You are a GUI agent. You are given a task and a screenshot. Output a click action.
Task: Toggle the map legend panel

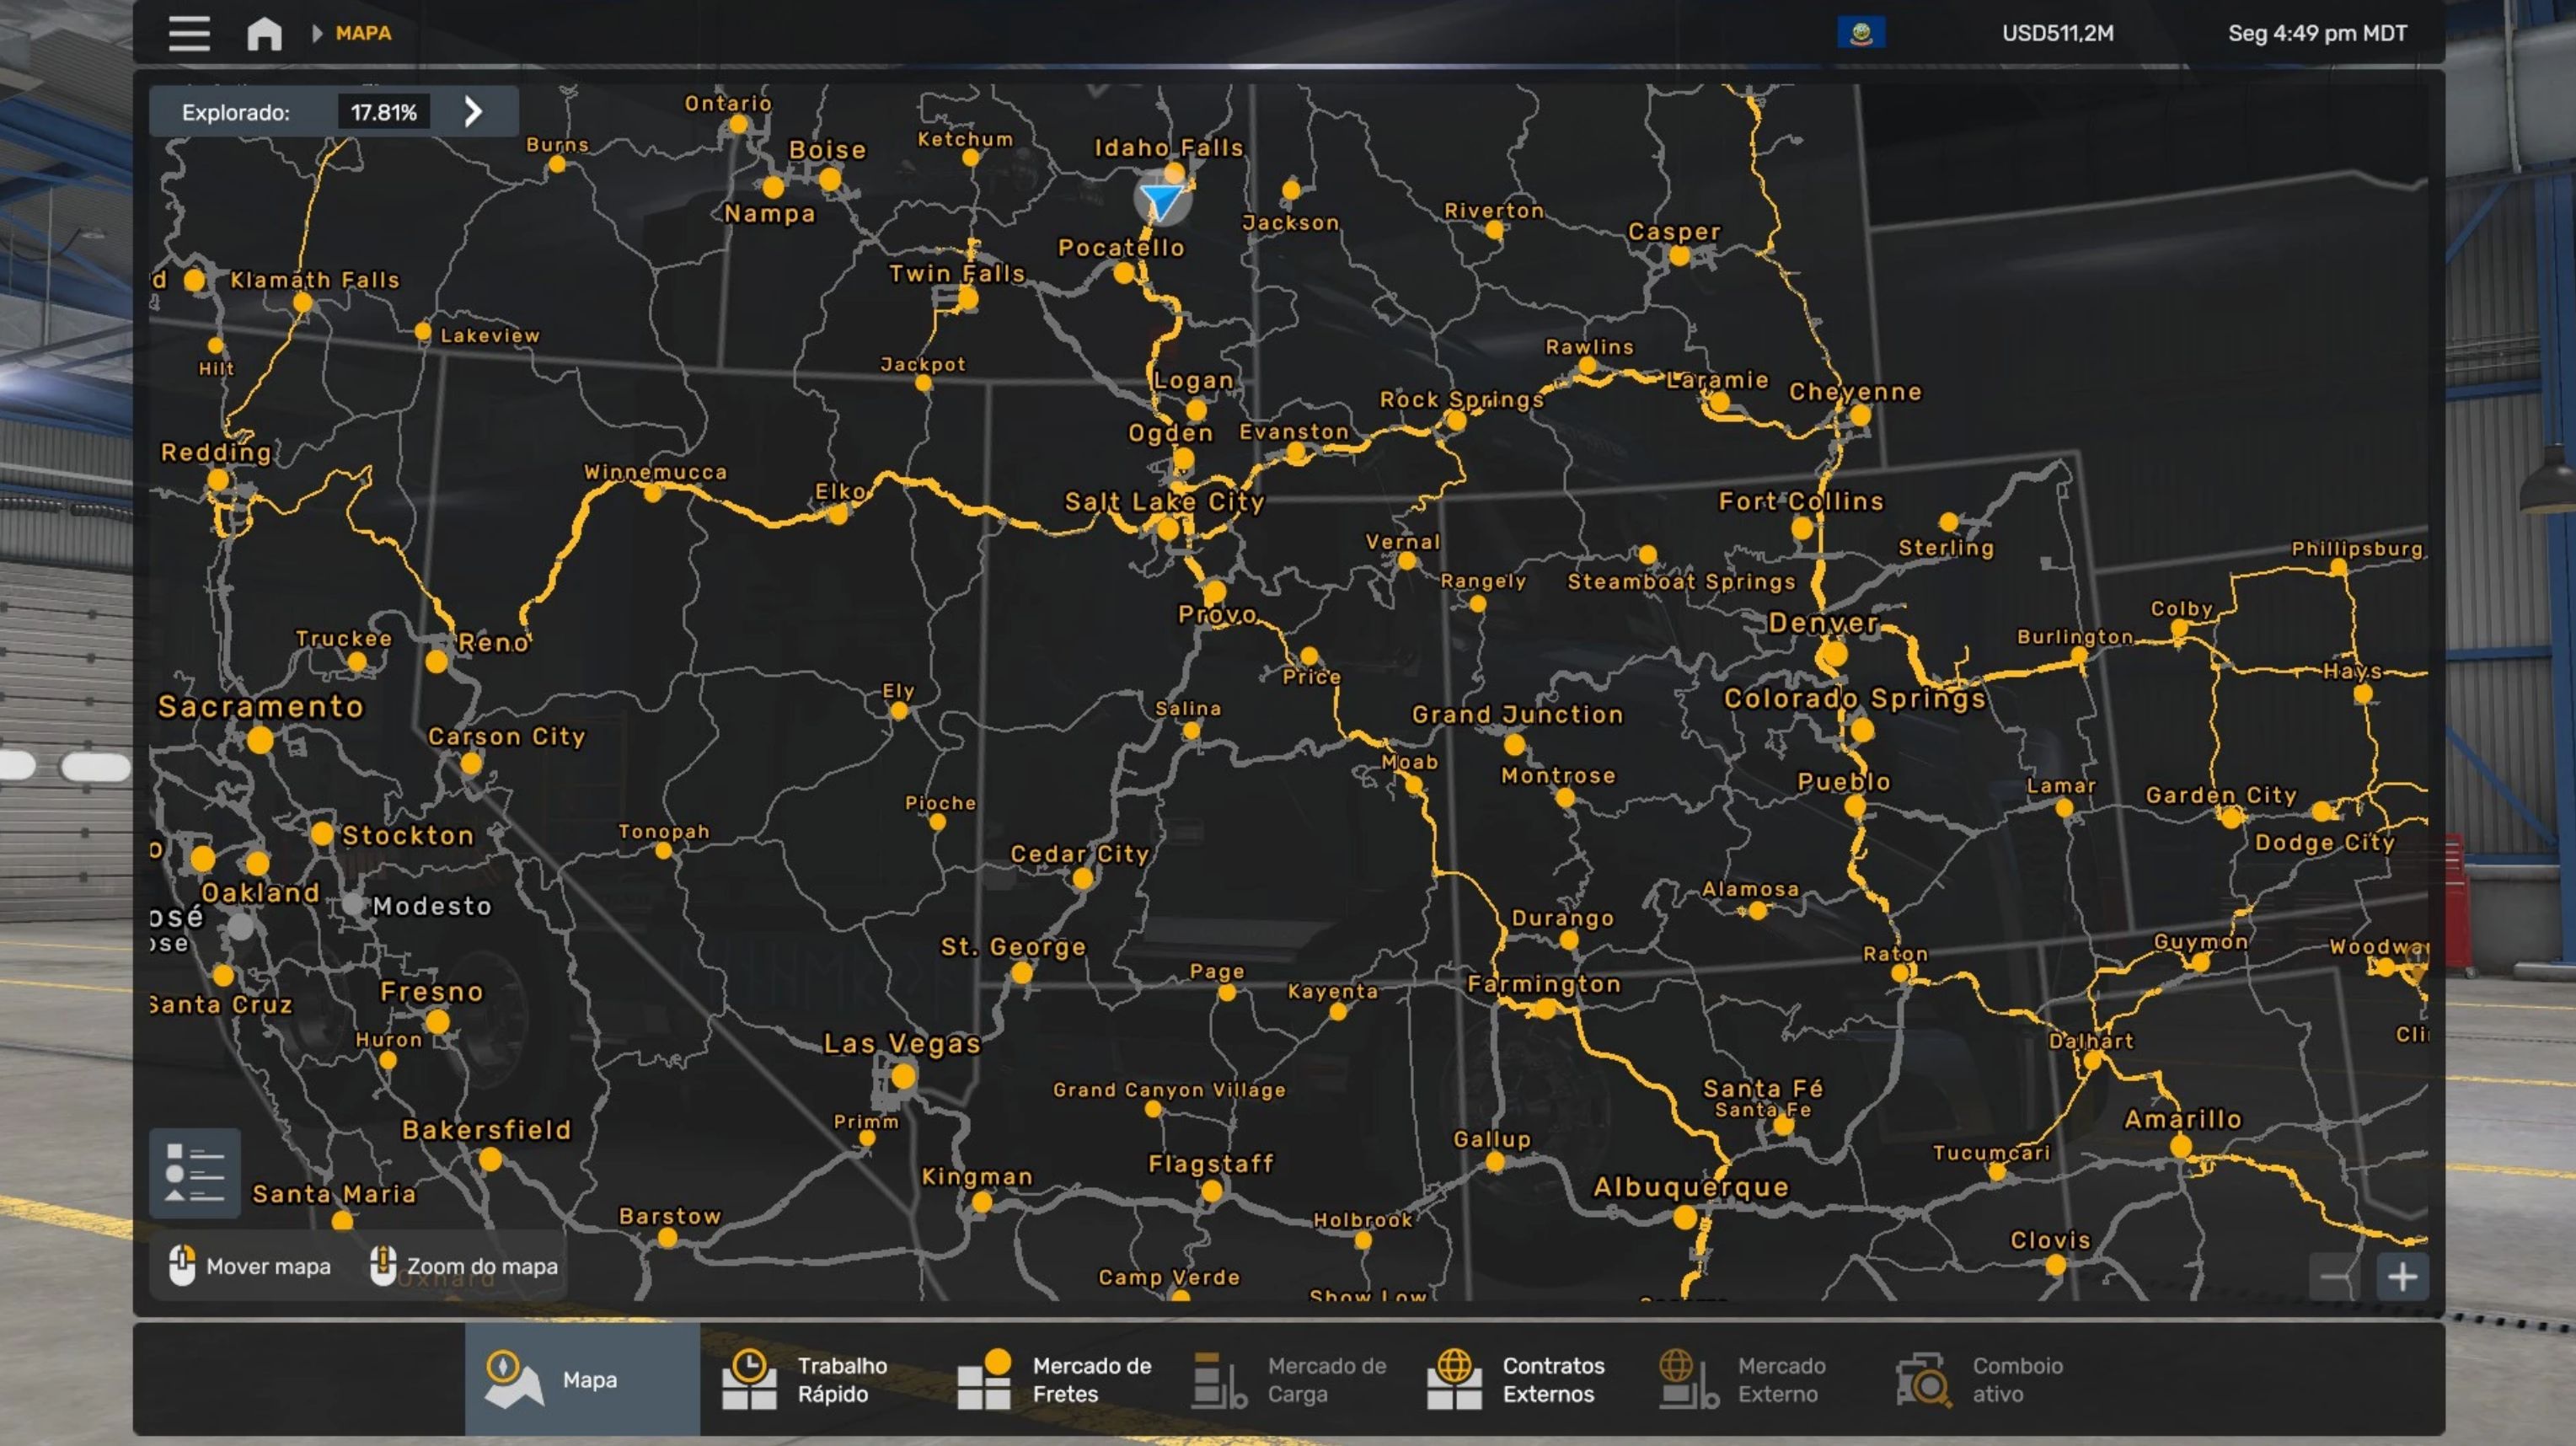(x=195, y=1172)
